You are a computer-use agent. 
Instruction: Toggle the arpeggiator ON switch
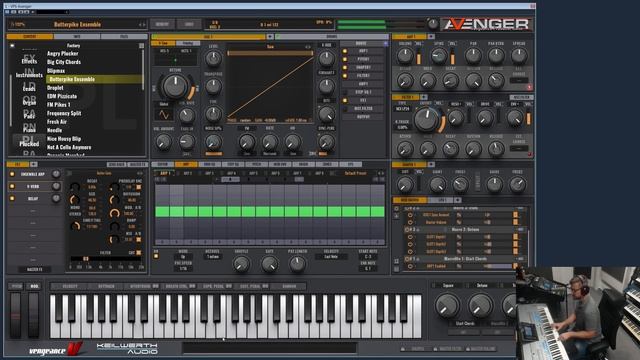(x=156, y=256)
